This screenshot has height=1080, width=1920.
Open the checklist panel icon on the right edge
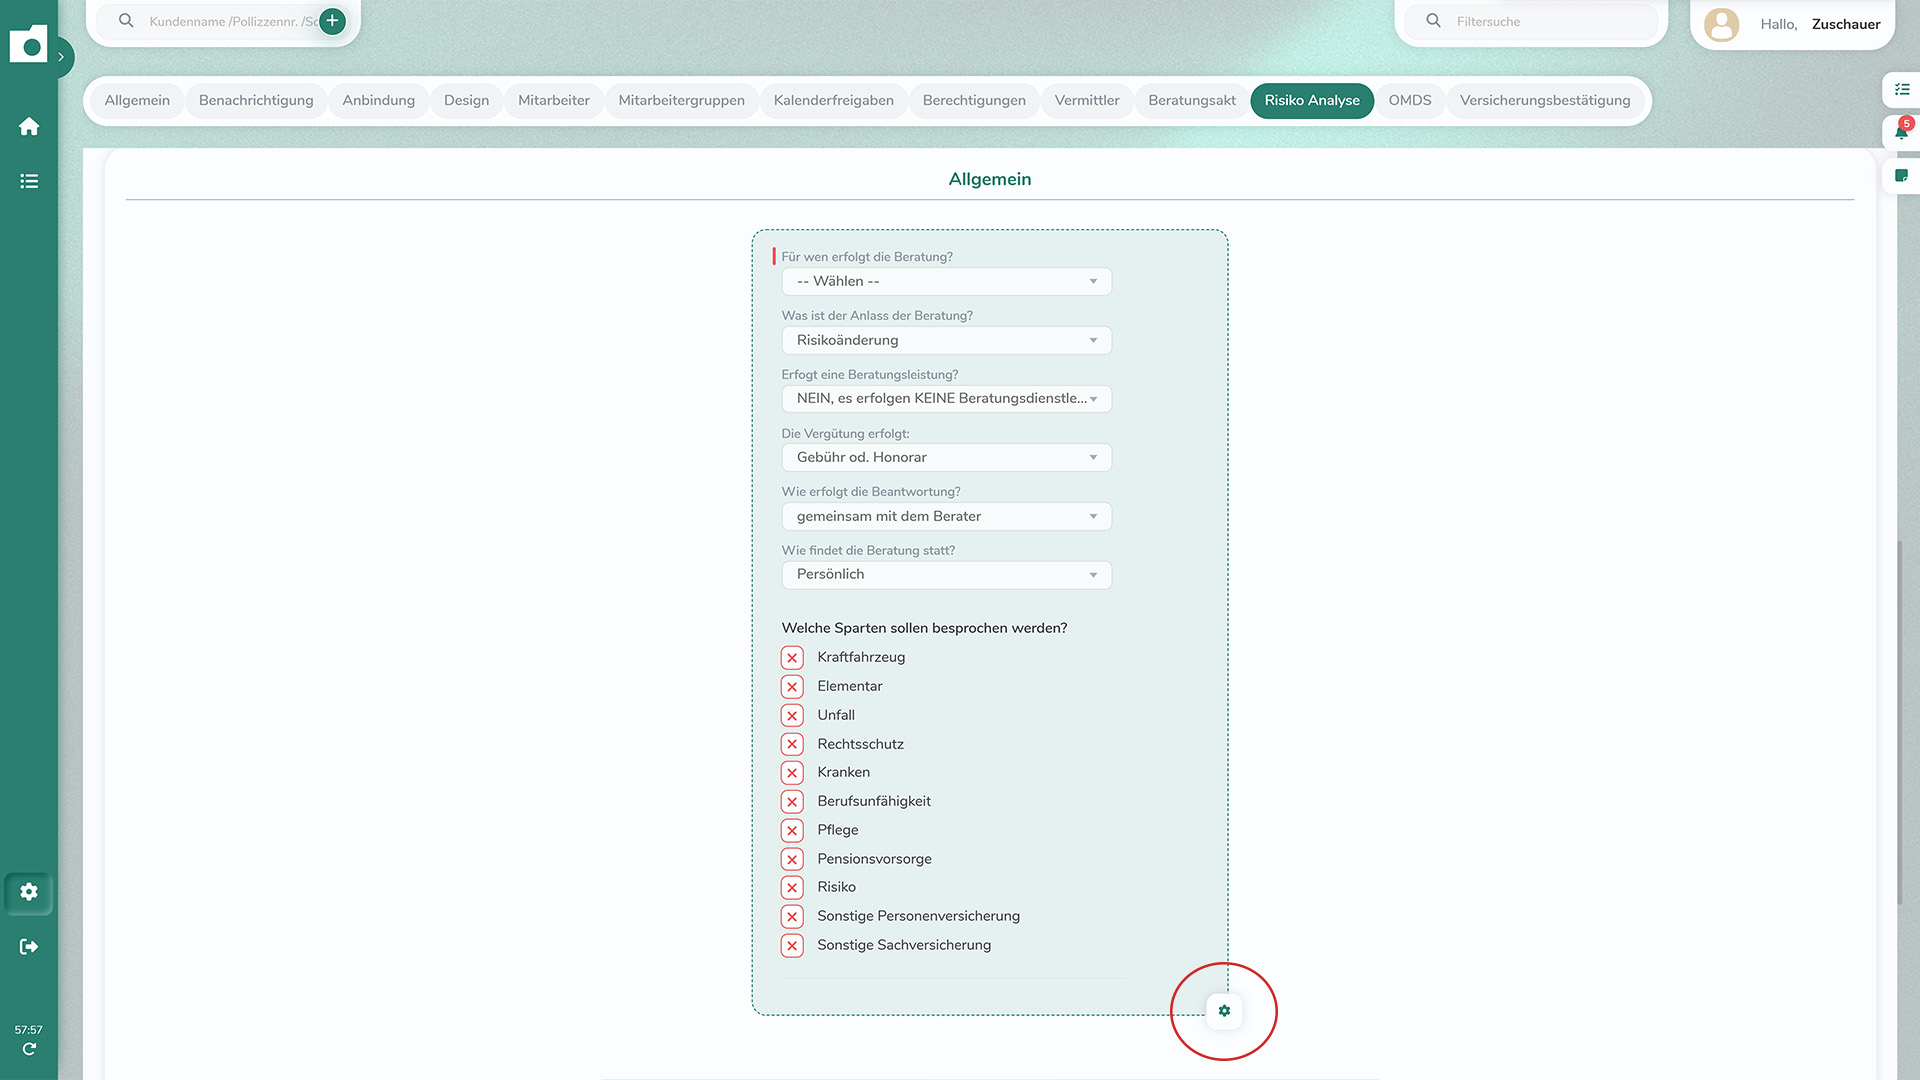point(1903,89)
